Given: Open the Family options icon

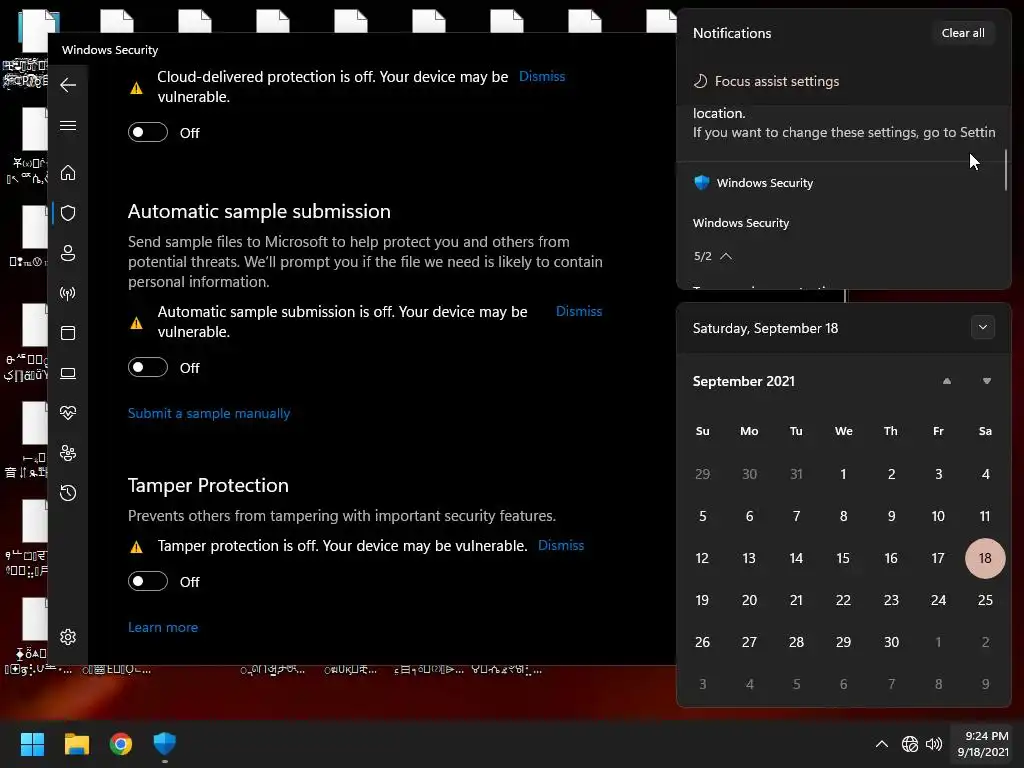Looking at the screenshot, I should coord(68,453).
